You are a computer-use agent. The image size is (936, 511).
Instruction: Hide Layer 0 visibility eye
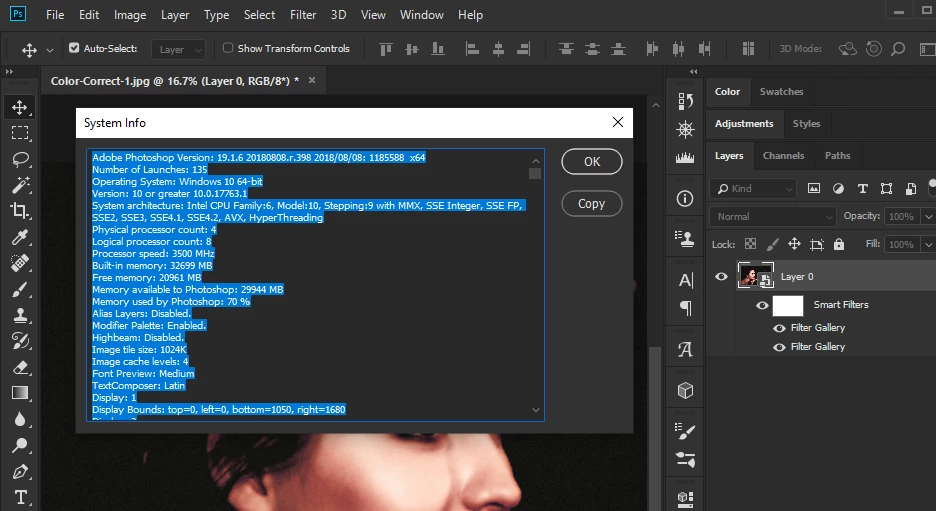[721, 276]
